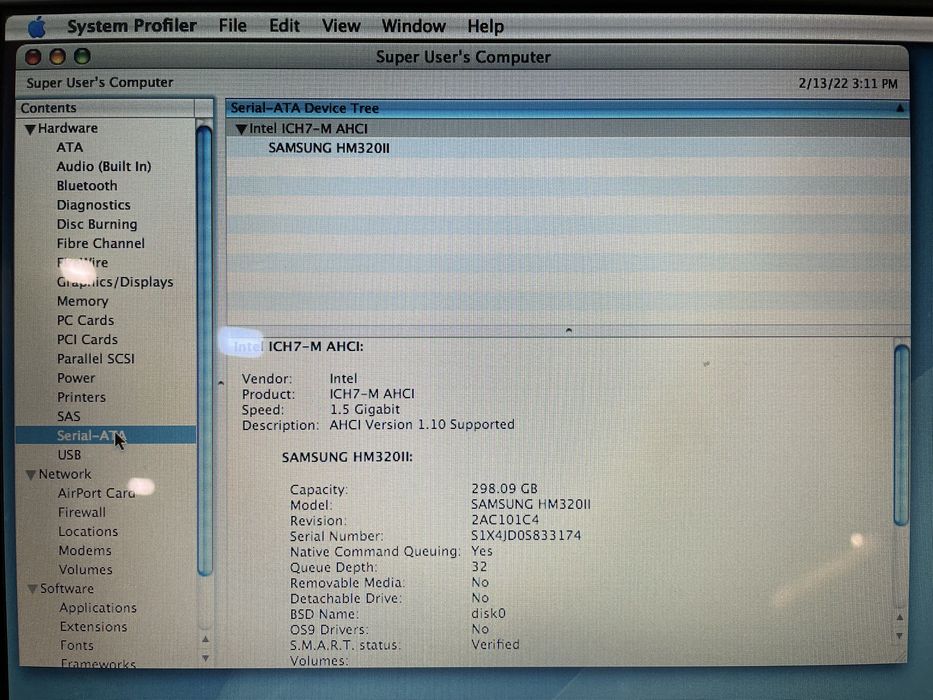The width and height of the screenshot is (933, 700).
Task: Open the Apple menu
Action: point(37,27)
